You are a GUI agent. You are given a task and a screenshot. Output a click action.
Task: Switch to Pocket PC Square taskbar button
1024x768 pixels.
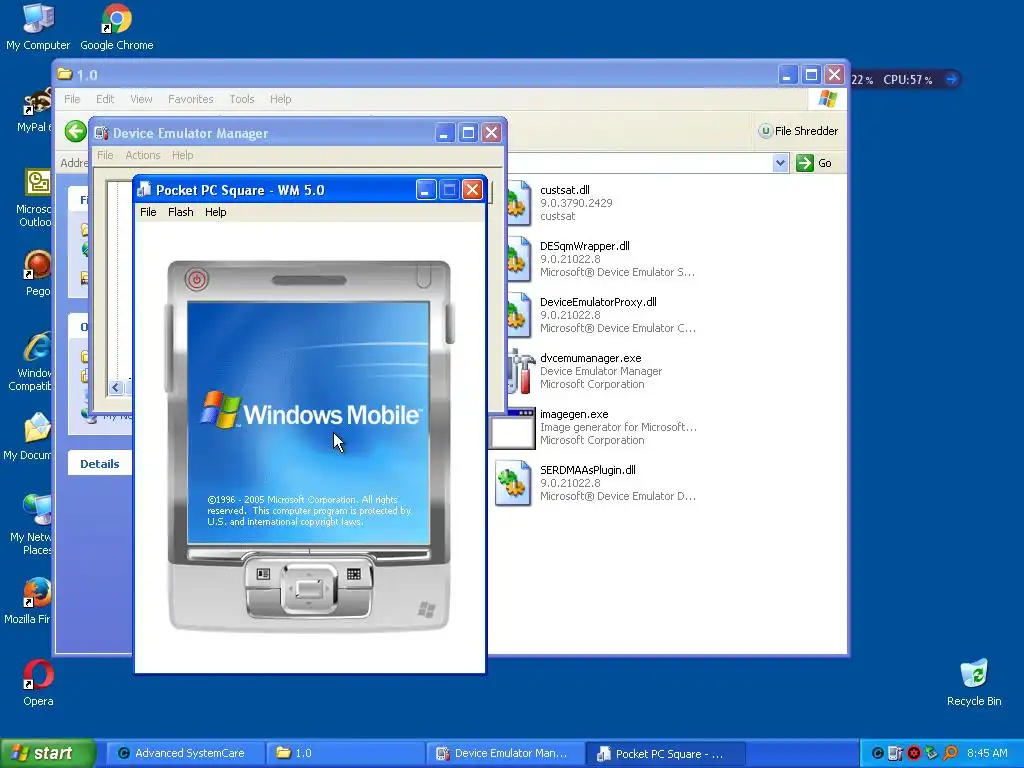tap(665, 754)
